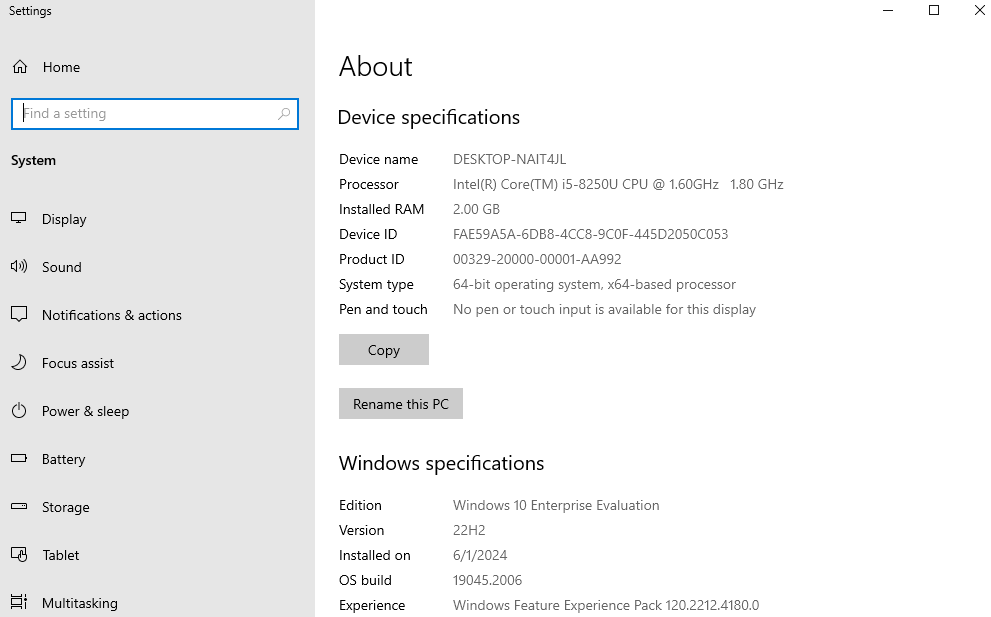Click the Installed RAM label

pos(381,209)
